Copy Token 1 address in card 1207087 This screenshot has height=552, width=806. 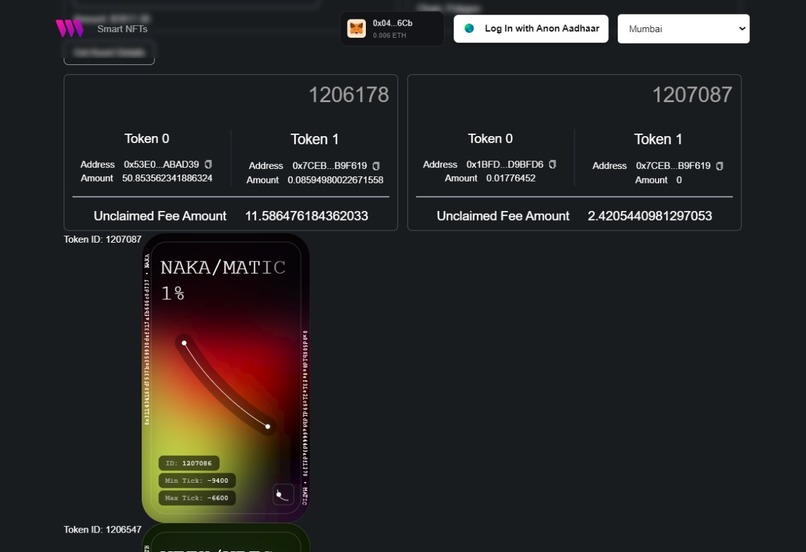[x=720, y=166]
